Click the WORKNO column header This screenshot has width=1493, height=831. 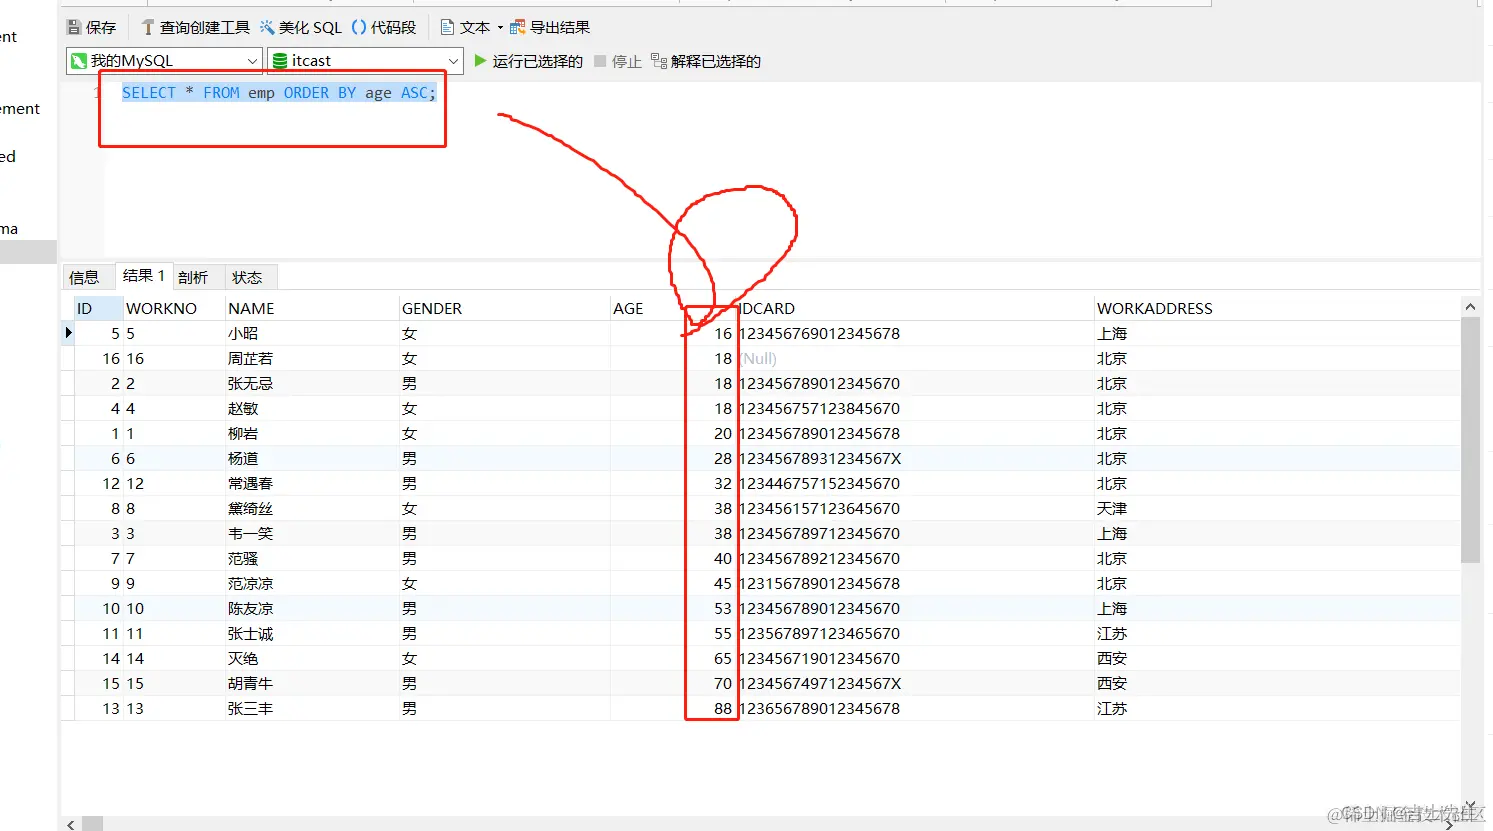pos(174,308)
